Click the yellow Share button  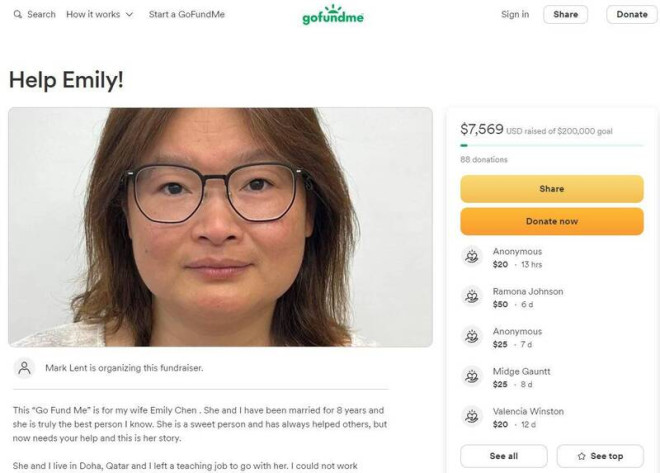click(551, 189)
